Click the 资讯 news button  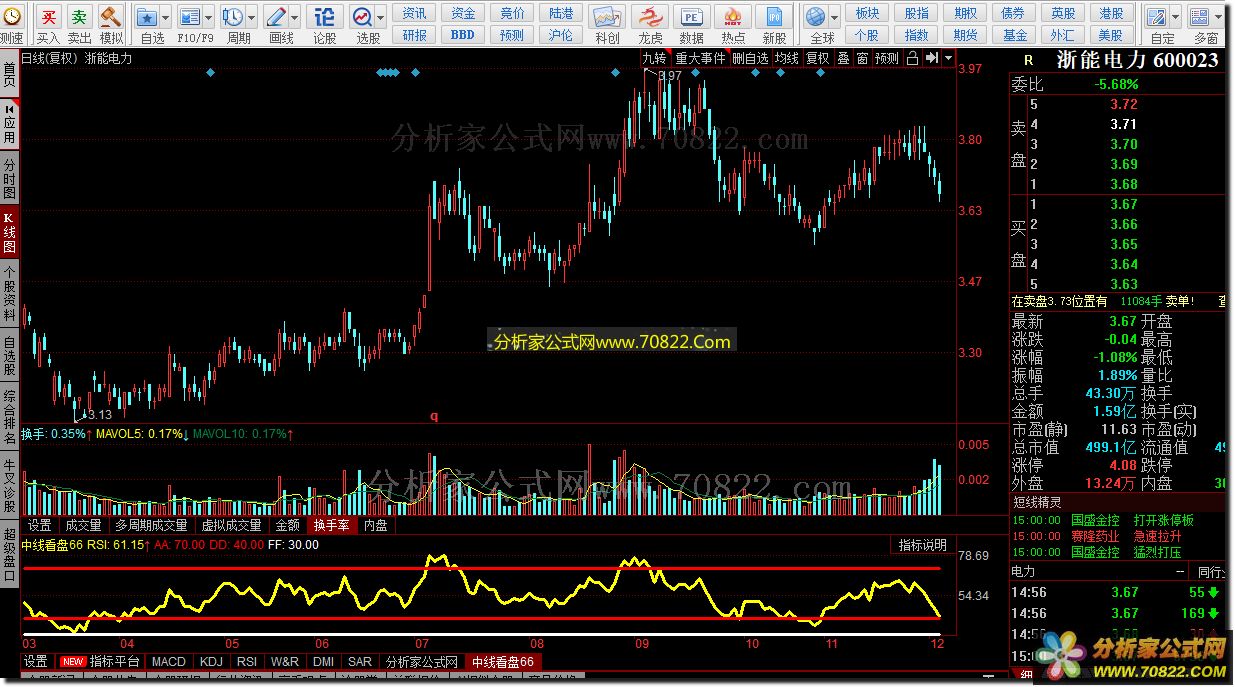pyautogui.click(x=415, y=13)
